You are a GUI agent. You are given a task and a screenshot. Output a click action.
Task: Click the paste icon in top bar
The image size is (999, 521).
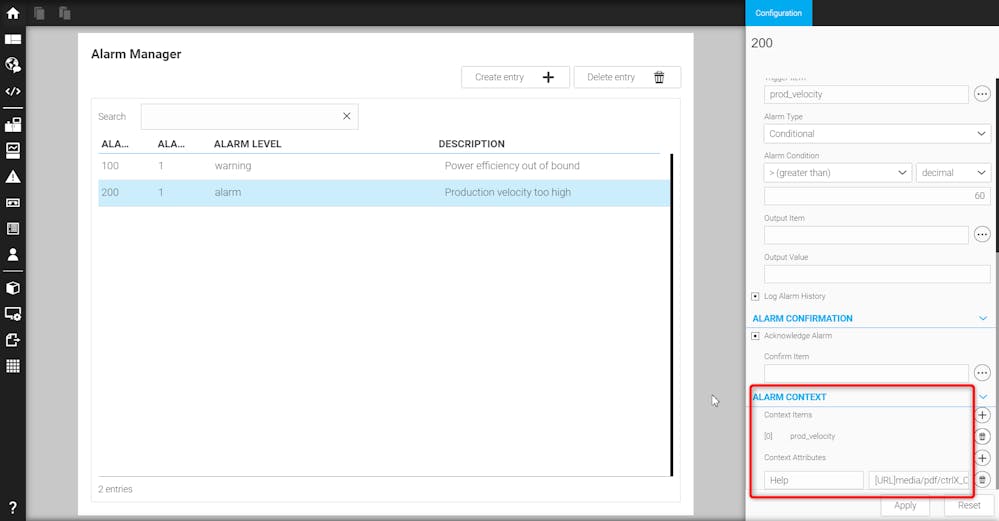click(64, 13)
